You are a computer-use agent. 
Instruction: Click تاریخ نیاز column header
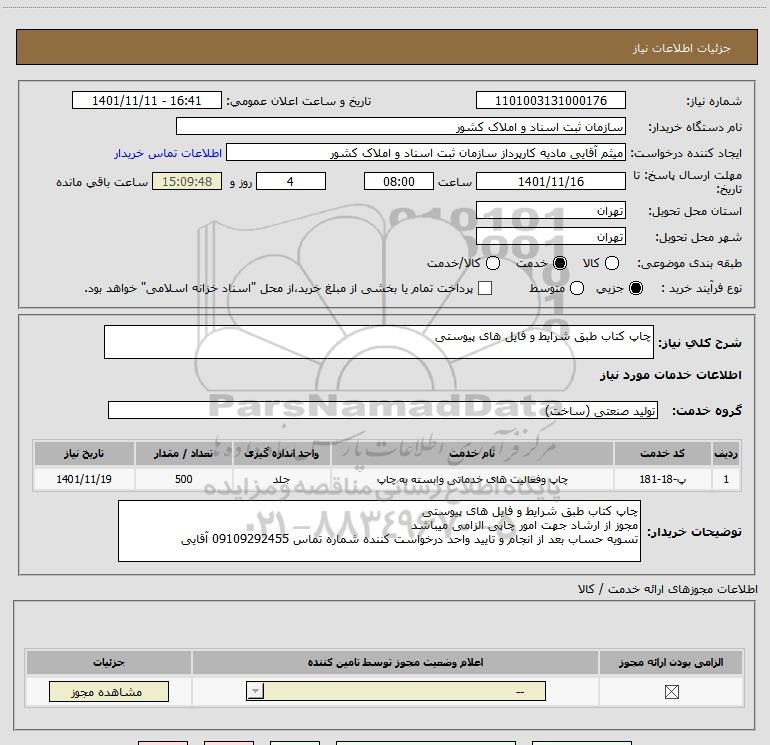pos(84,453)
